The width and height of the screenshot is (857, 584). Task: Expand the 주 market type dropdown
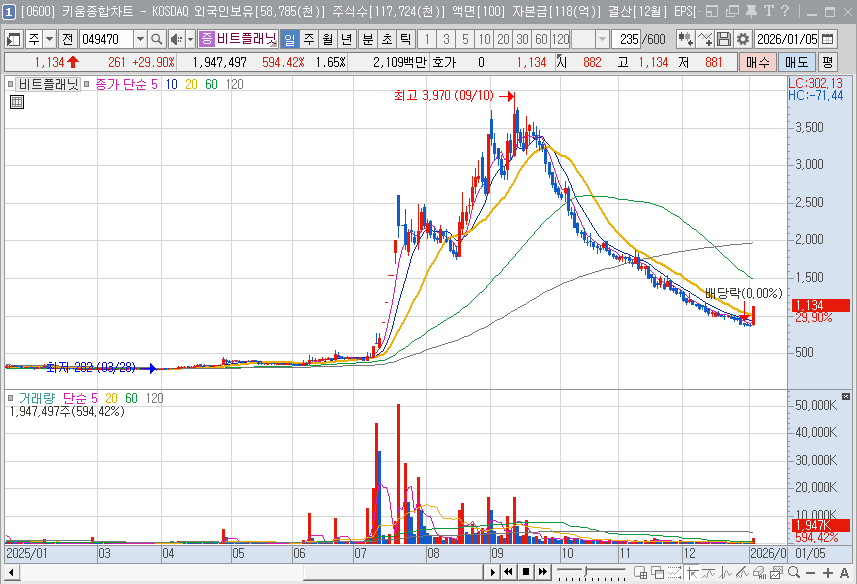50,39
